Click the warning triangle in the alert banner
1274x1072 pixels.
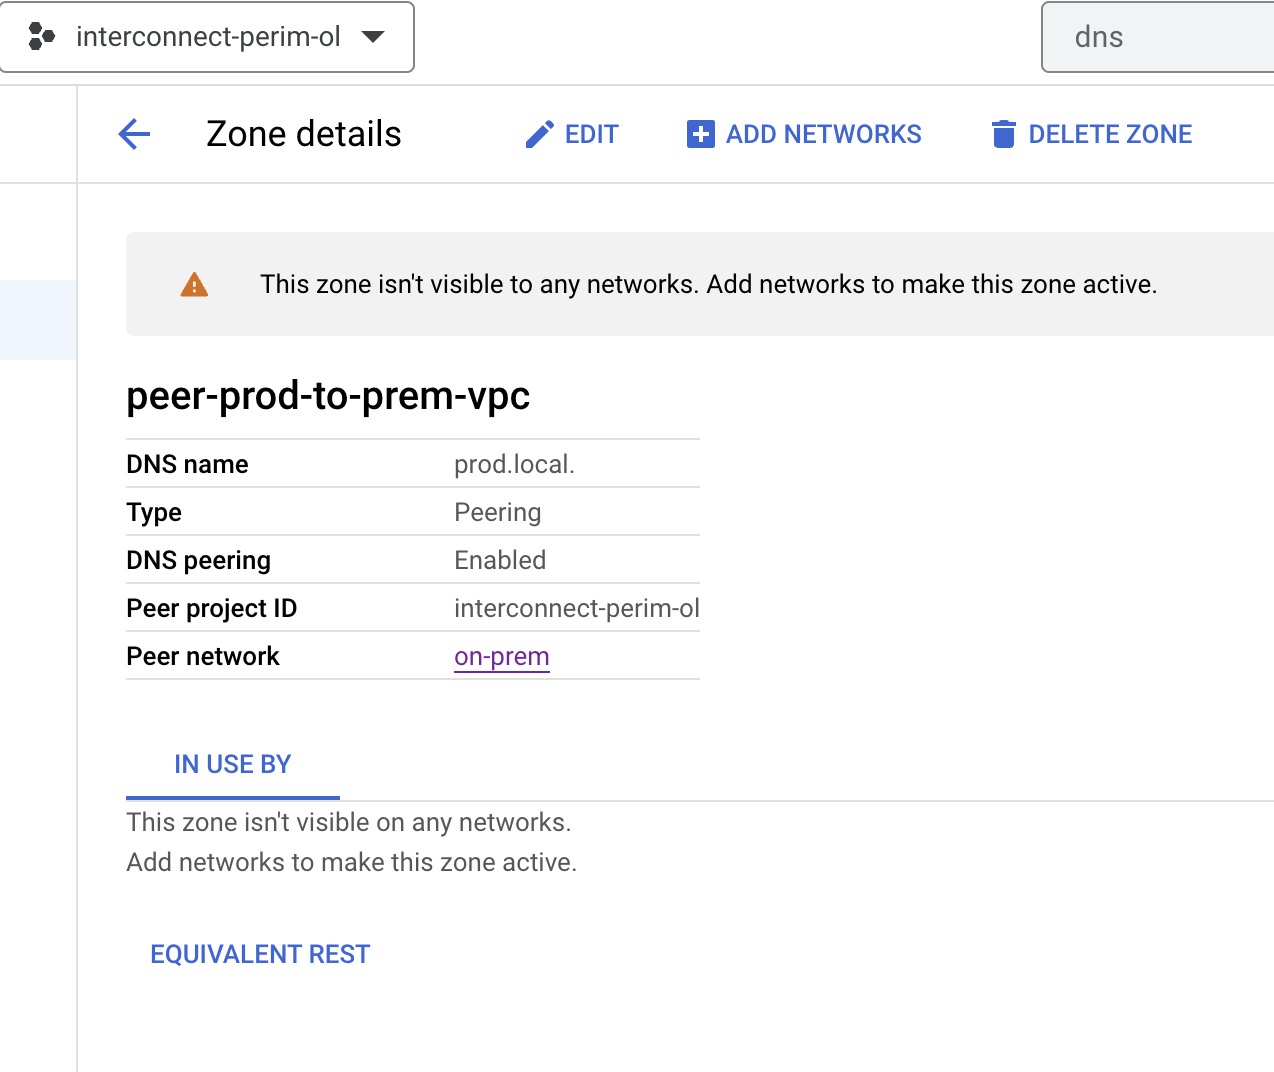tap(193, 283)
